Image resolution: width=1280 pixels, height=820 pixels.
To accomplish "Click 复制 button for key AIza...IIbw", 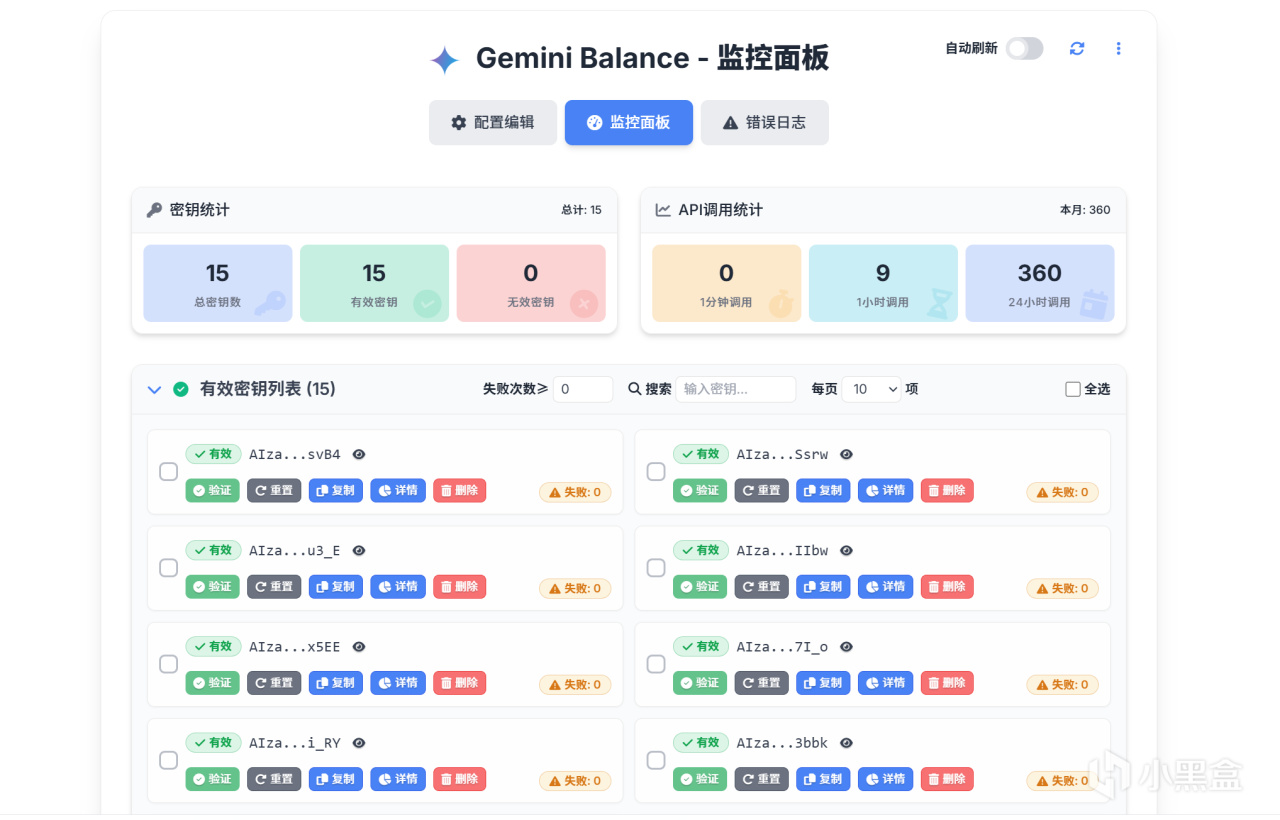I will point(823,587).
